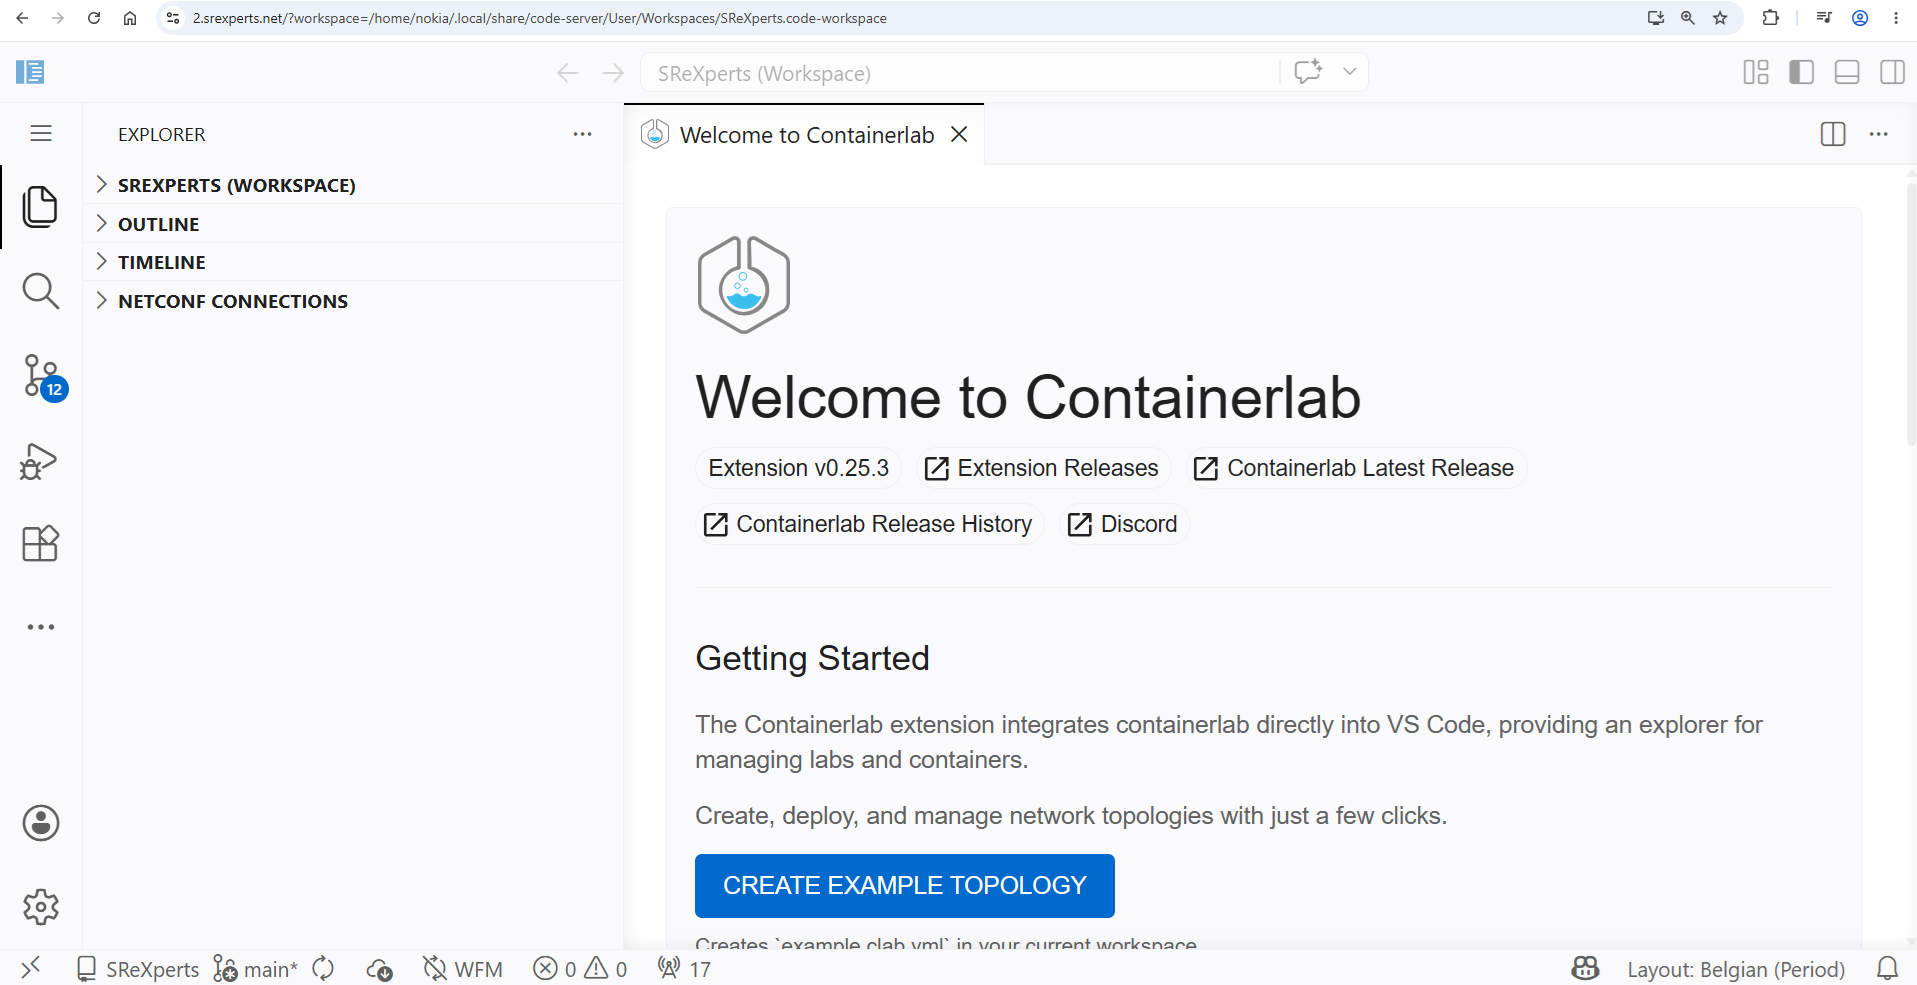Viewport: 1917px width, 985px height.
Task: Open the remote window indicator in status bar
Action: pos(31,968)
